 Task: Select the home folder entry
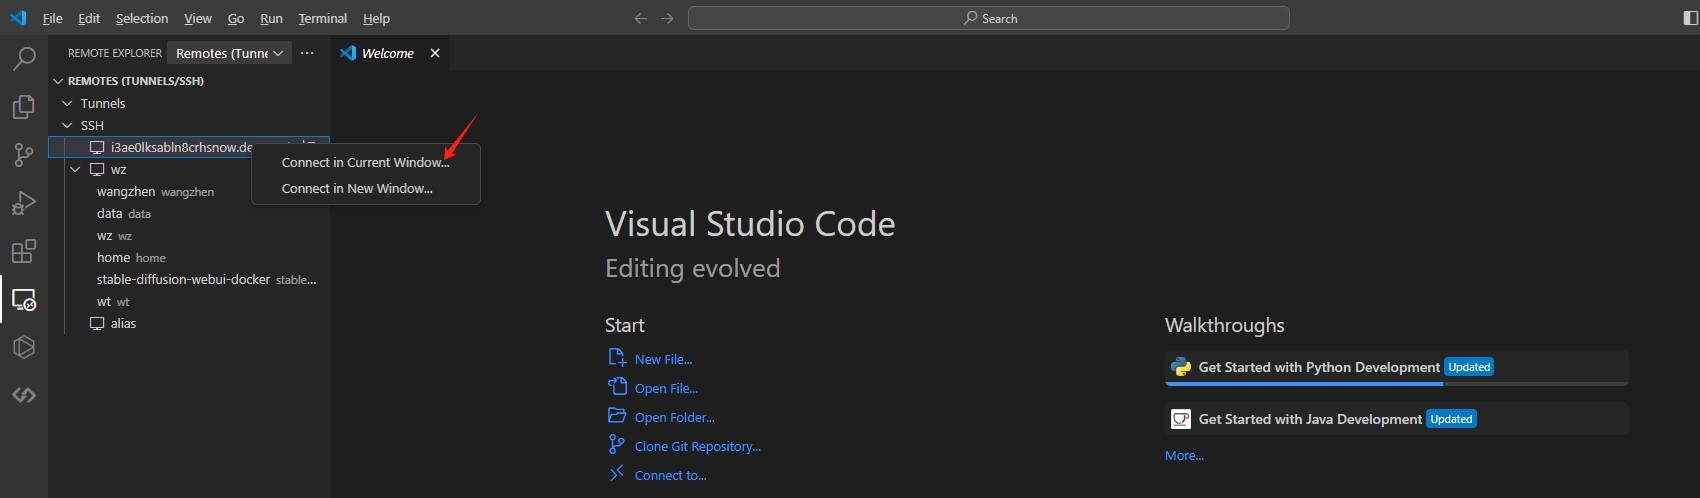point(189,257)
